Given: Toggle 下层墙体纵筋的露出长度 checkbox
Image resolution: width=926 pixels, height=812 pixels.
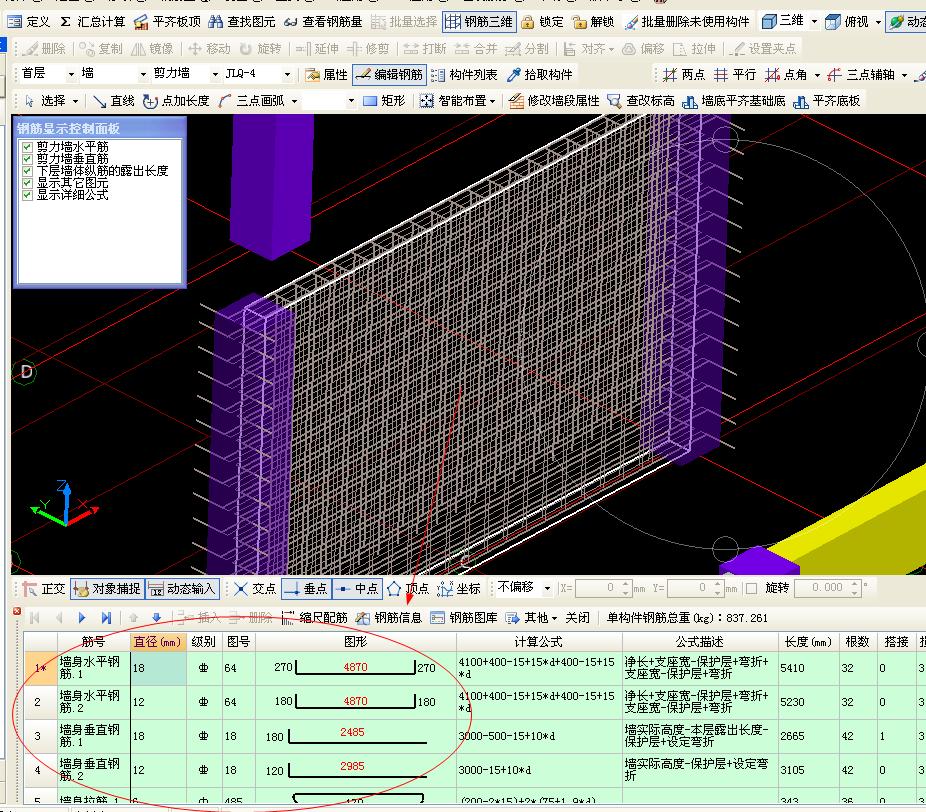Looking at the screenshot, I should [x=27, y=171].
